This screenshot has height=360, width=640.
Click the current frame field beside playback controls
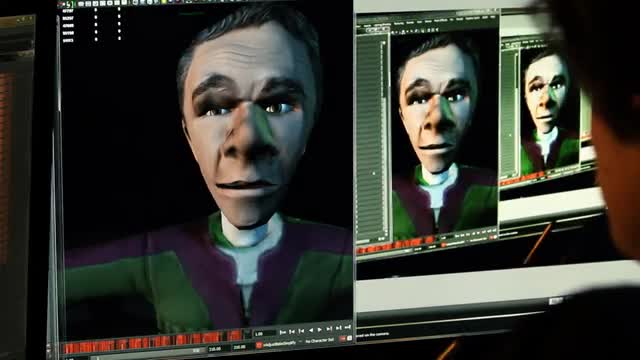265,333
